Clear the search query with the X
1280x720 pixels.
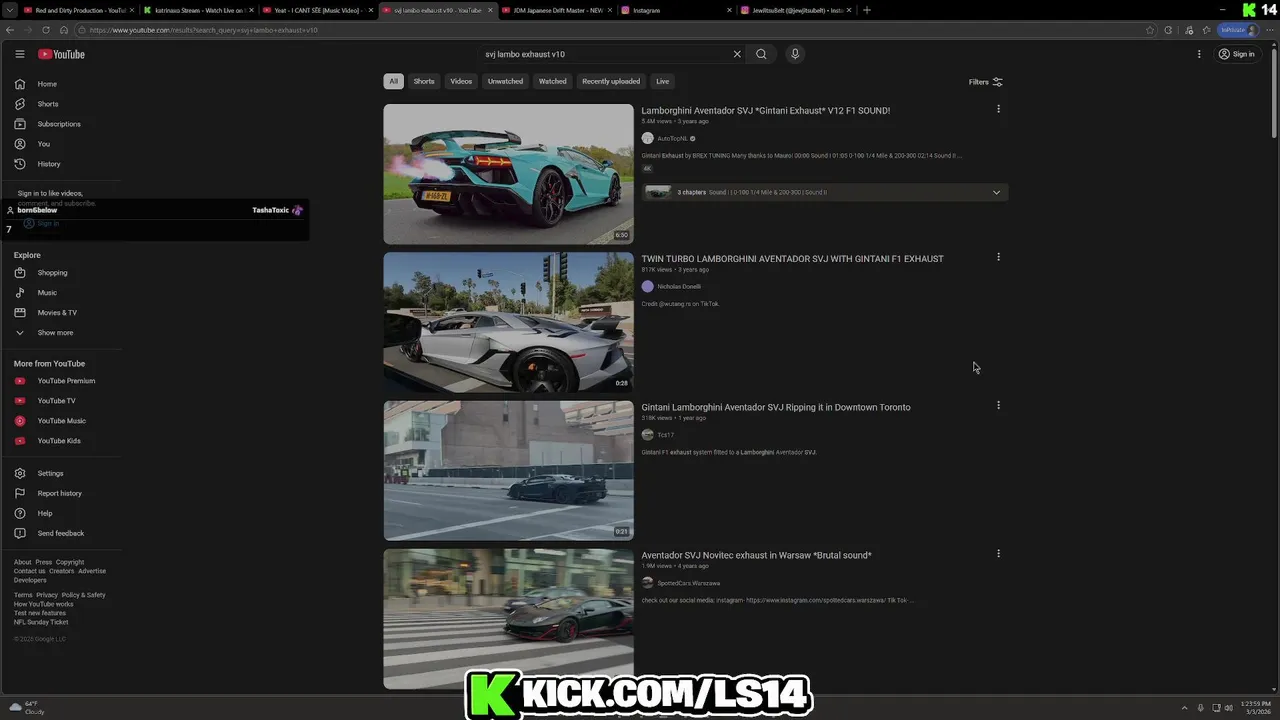coord(737,54)
